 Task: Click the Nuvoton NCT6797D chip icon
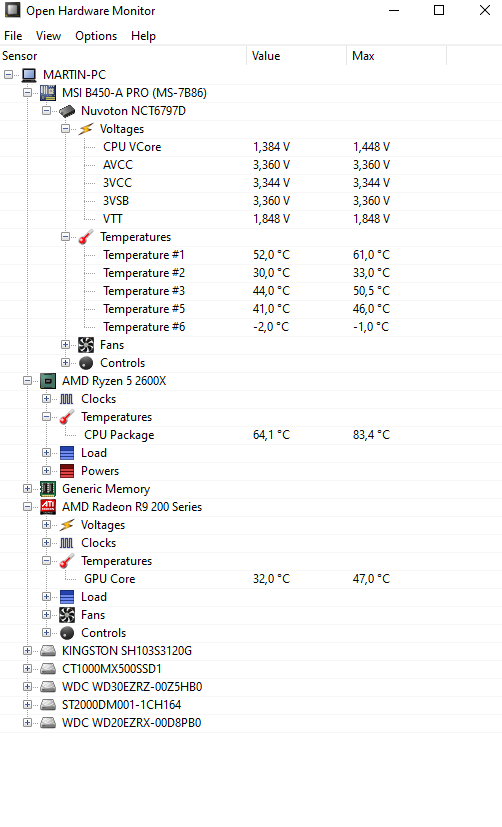pos(67,111)
